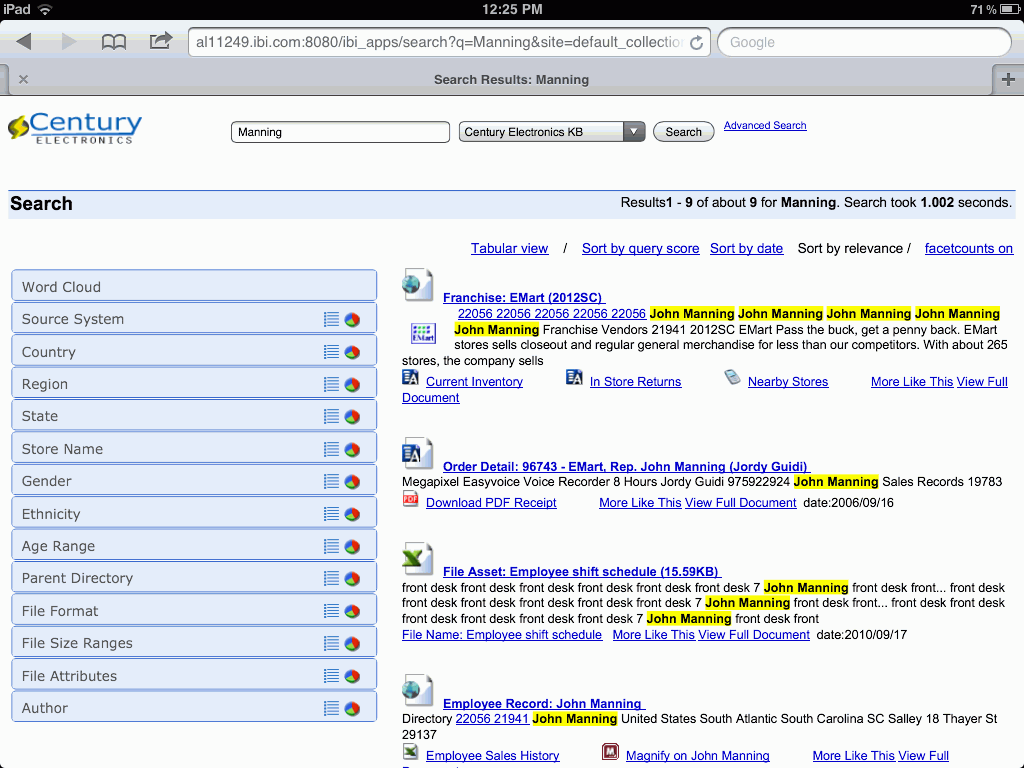
Task: Expand the Source System facet
Action: pyautogui.click(x=194, y=319)
